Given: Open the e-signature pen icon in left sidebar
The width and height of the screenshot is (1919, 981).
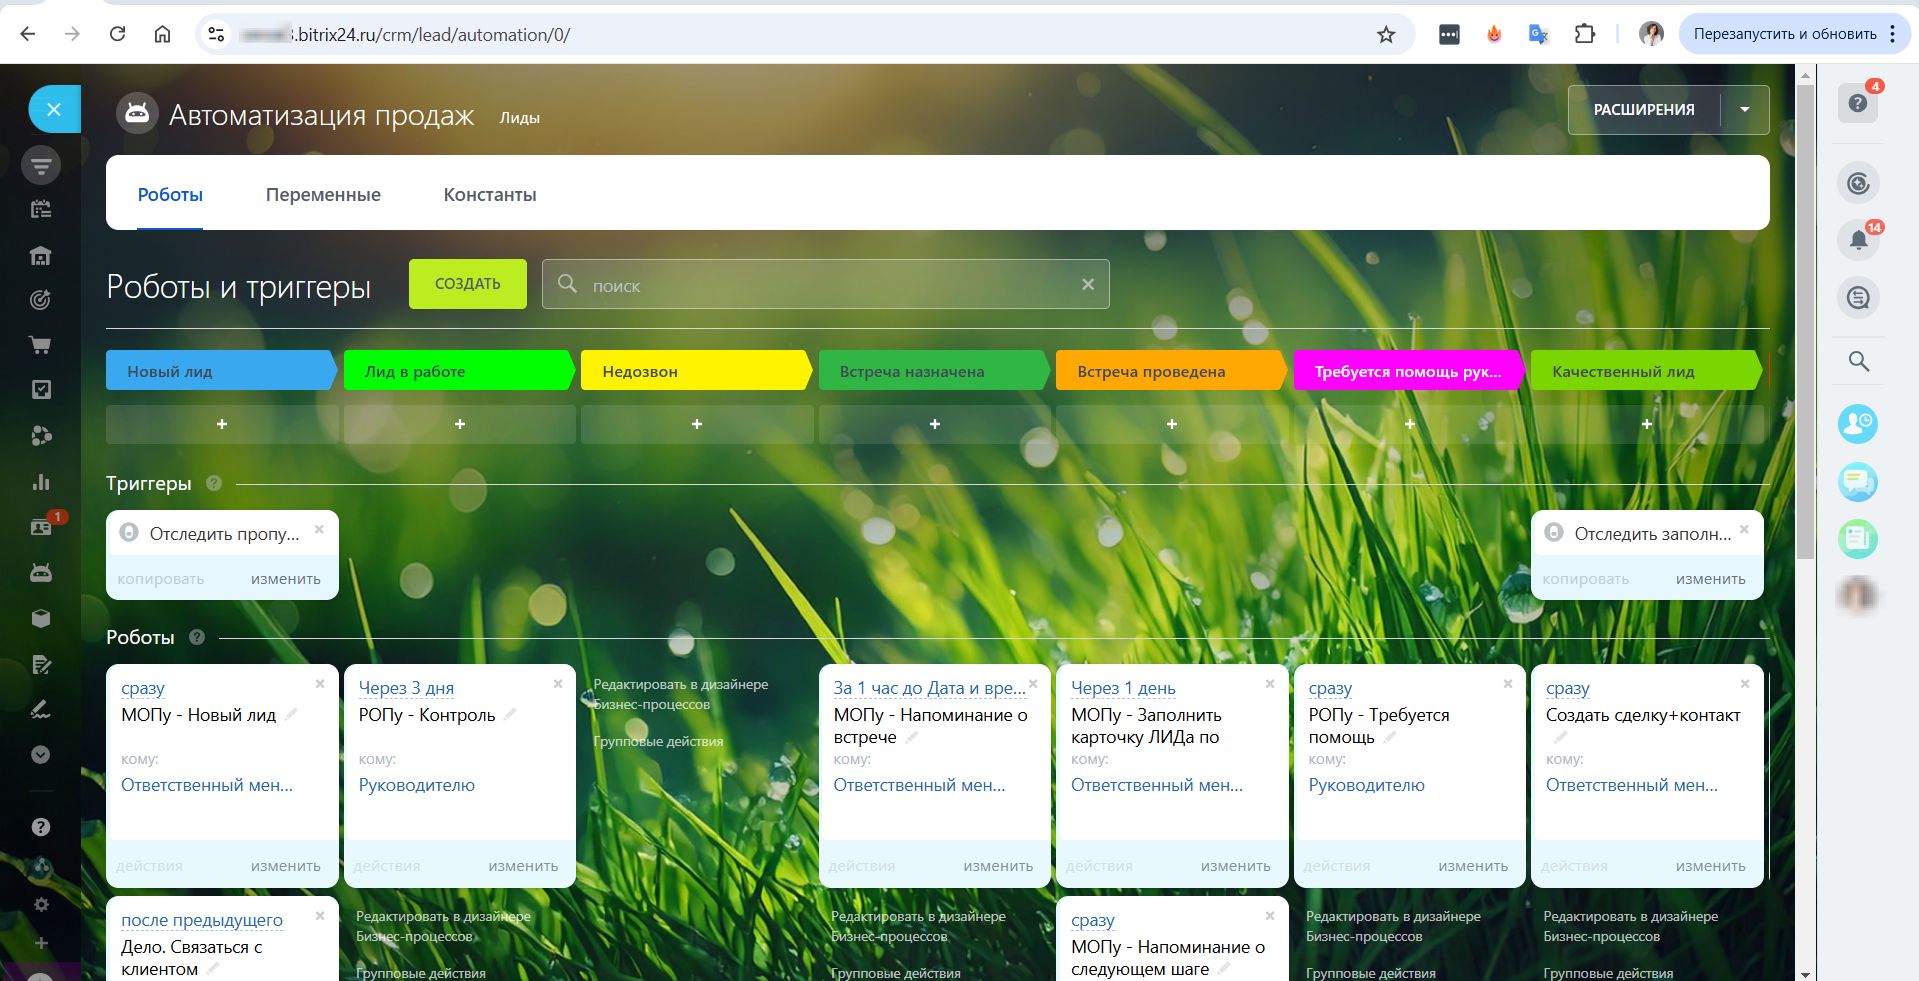Looking at the screenshot, I should click(41, 709).
